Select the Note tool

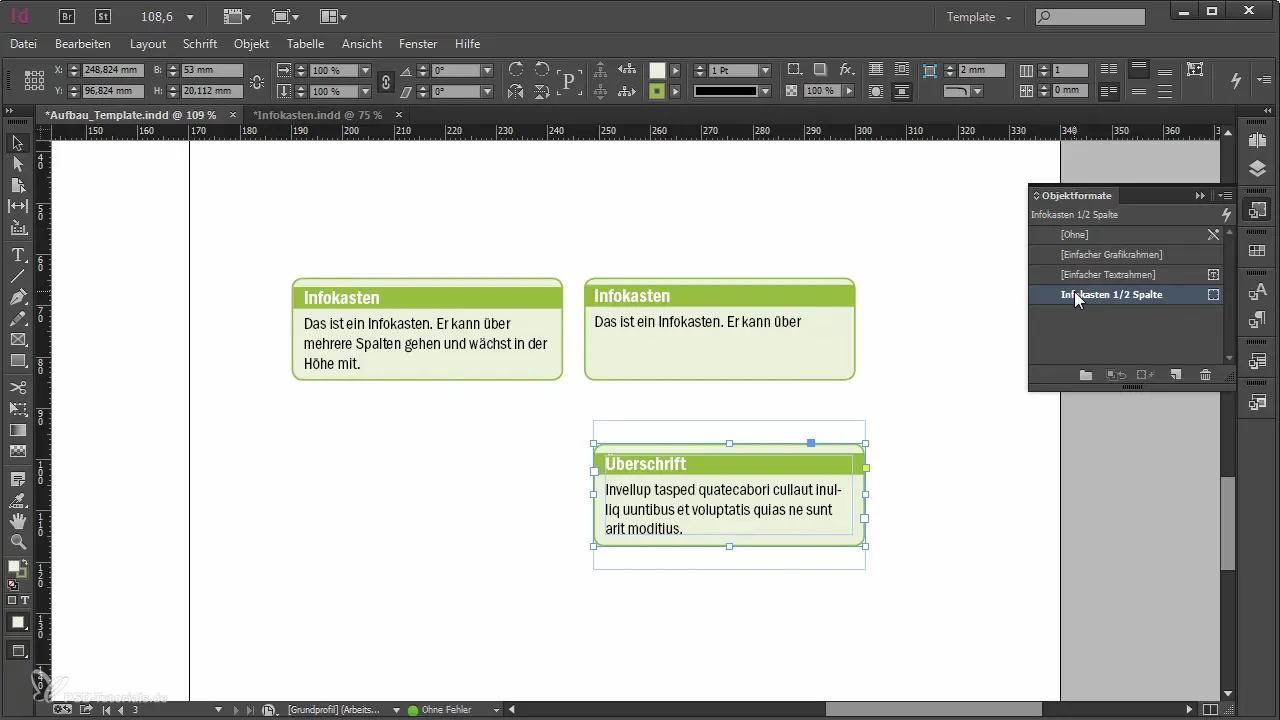18,479
